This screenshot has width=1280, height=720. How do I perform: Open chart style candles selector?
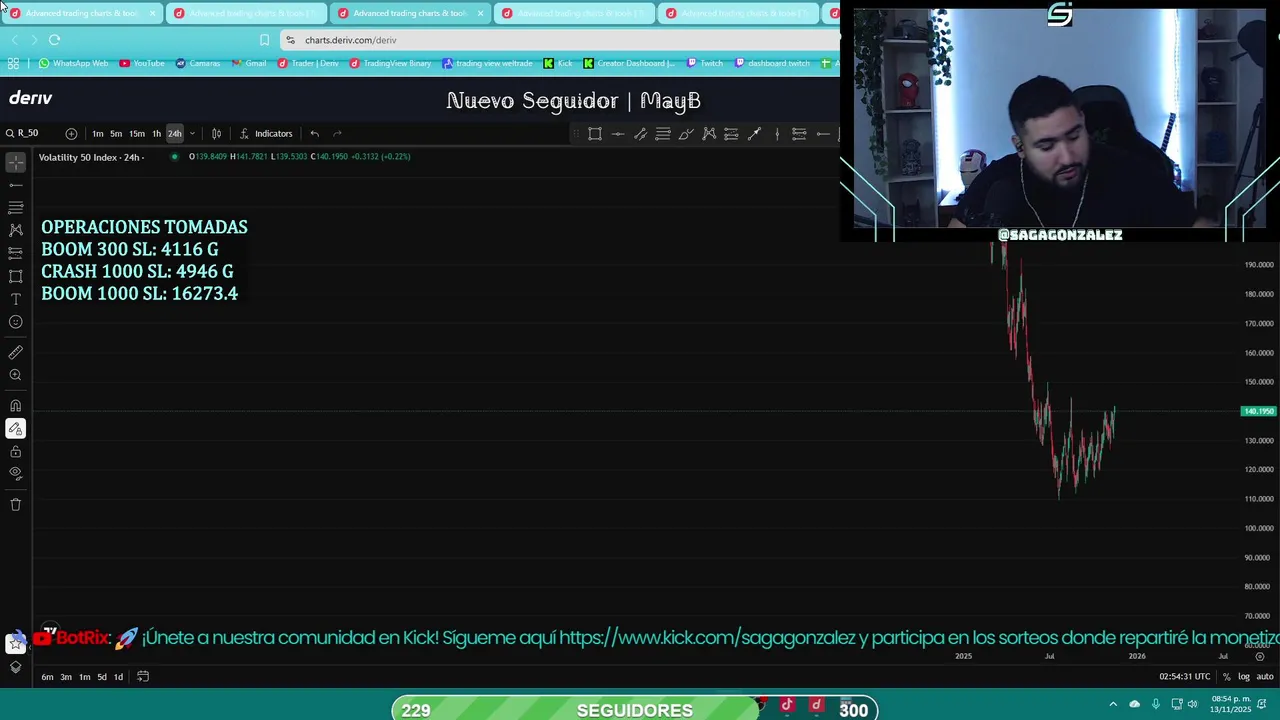point(216,133)
